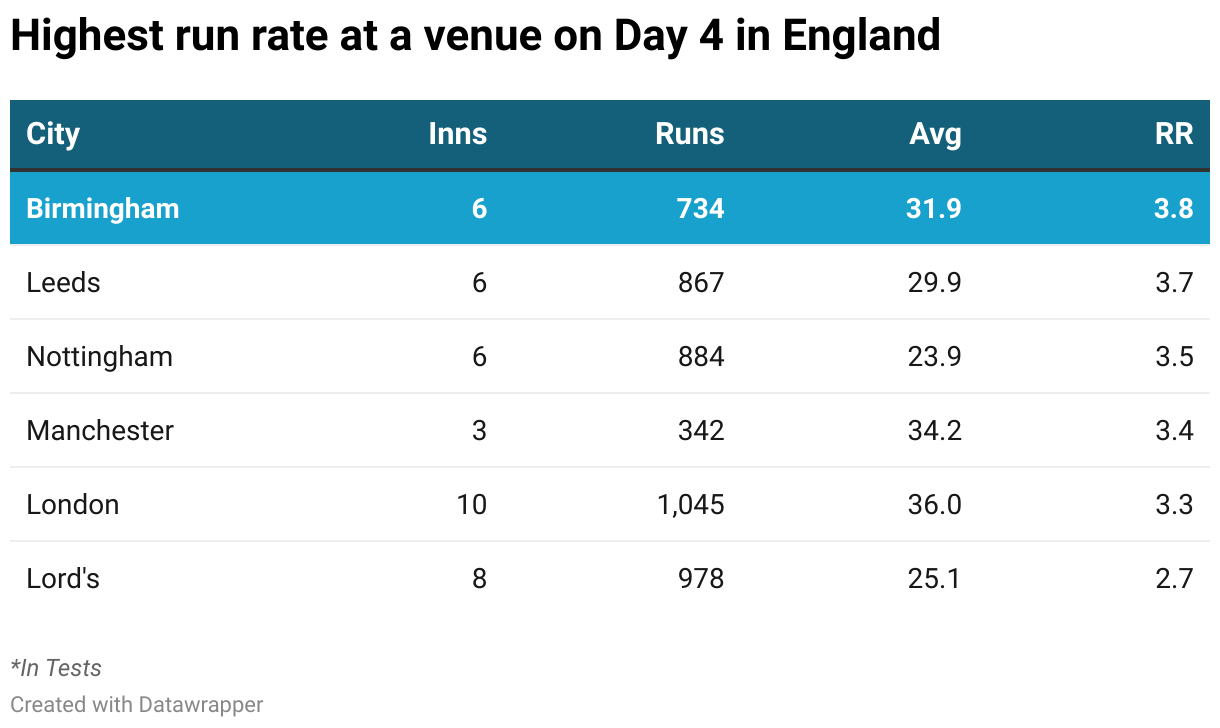The width and height of the screenshot is (1220, 728).
Task: Select the 2.7 run rate for Lord's
Action: 1174,578
